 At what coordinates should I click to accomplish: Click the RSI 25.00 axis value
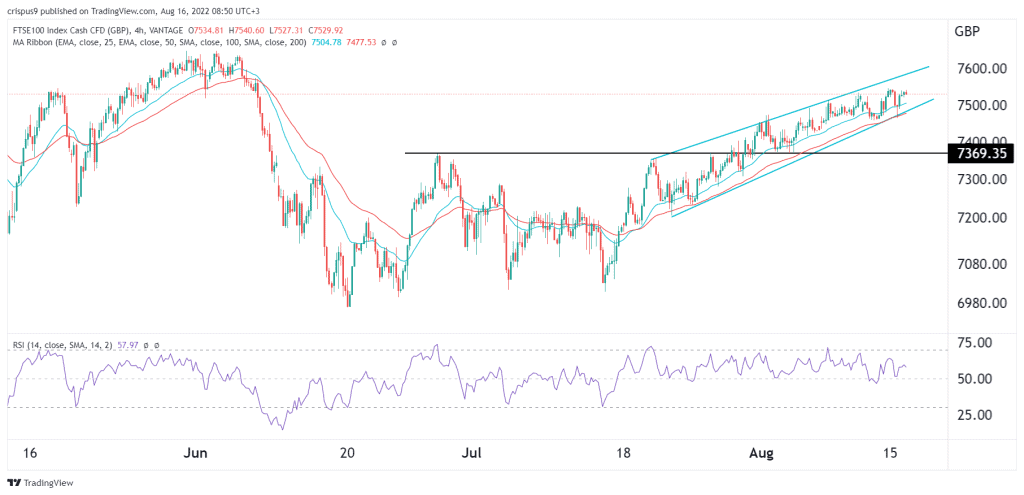[x=976, y=415]
